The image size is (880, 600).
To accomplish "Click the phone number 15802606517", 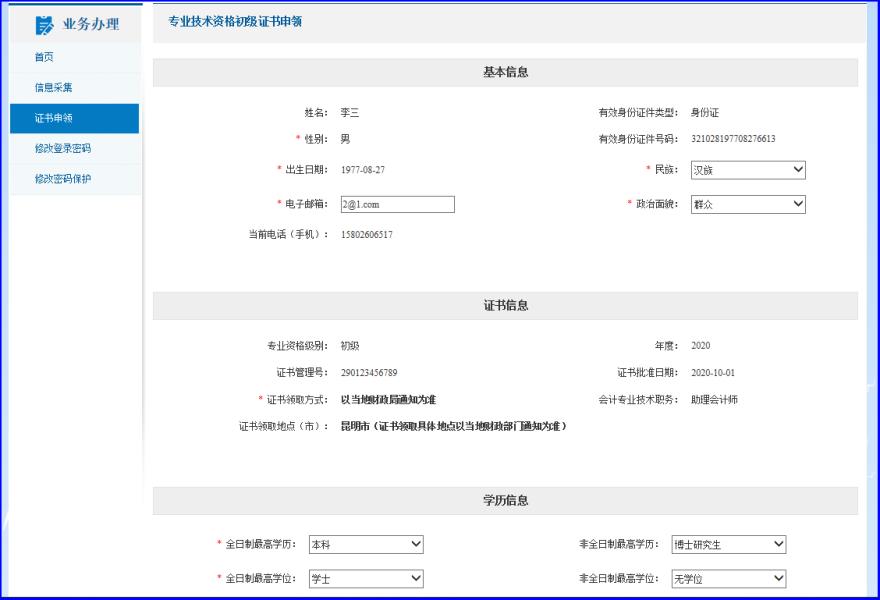I will (366, 235).
